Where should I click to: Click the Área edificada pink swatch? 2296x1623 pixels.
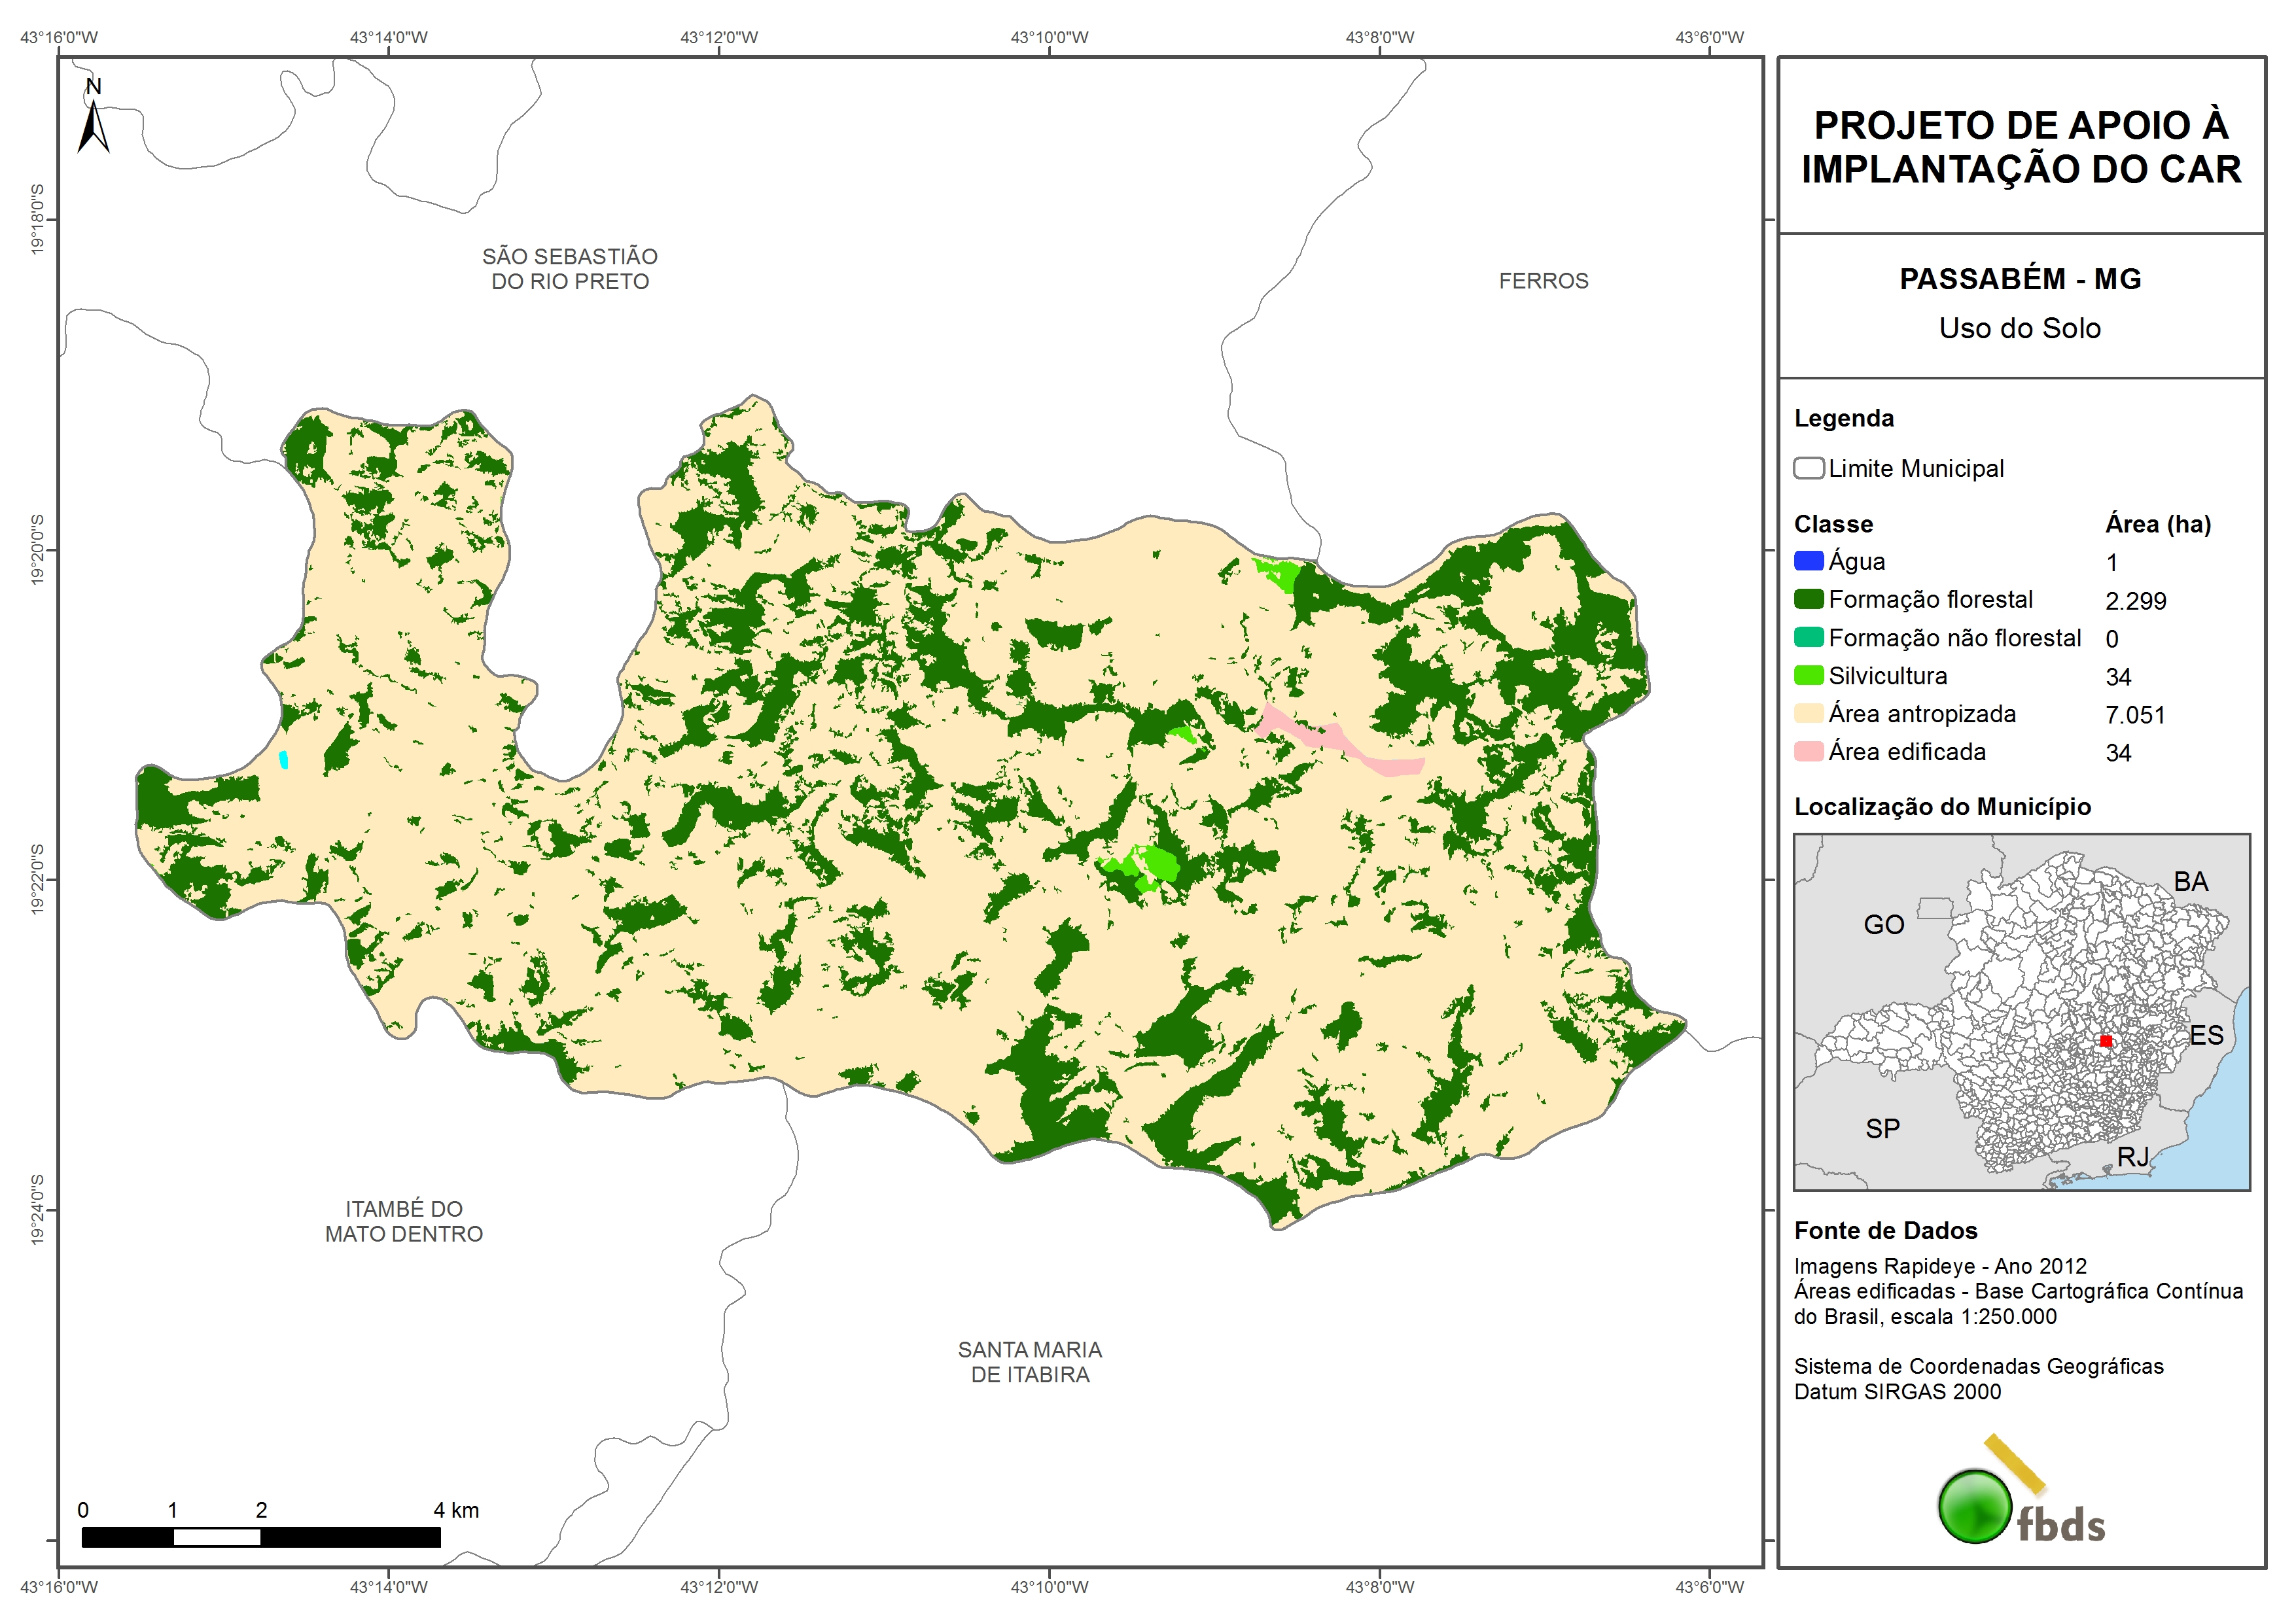[x=1808, y=751]
